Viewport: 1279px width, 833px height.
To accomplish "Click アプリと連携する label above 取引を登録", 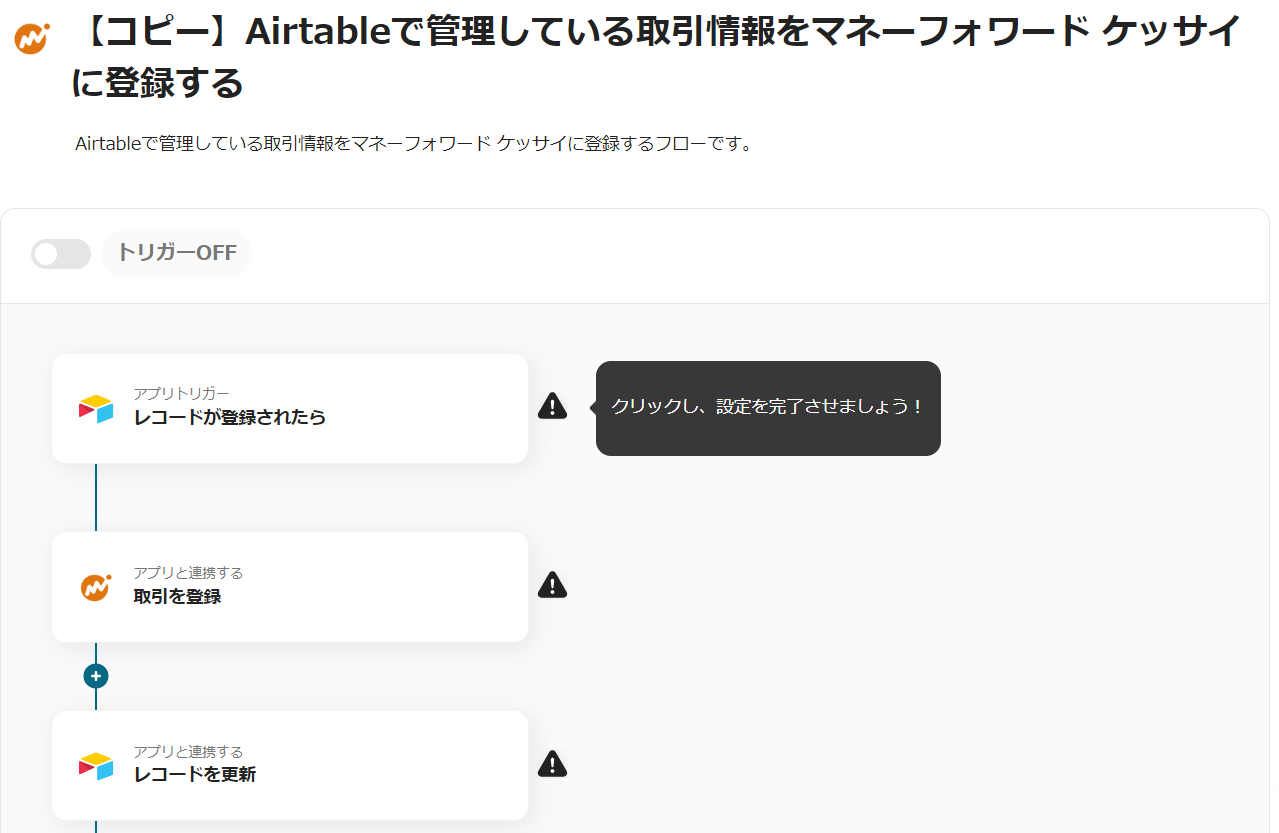I will (x=188, y=573).
